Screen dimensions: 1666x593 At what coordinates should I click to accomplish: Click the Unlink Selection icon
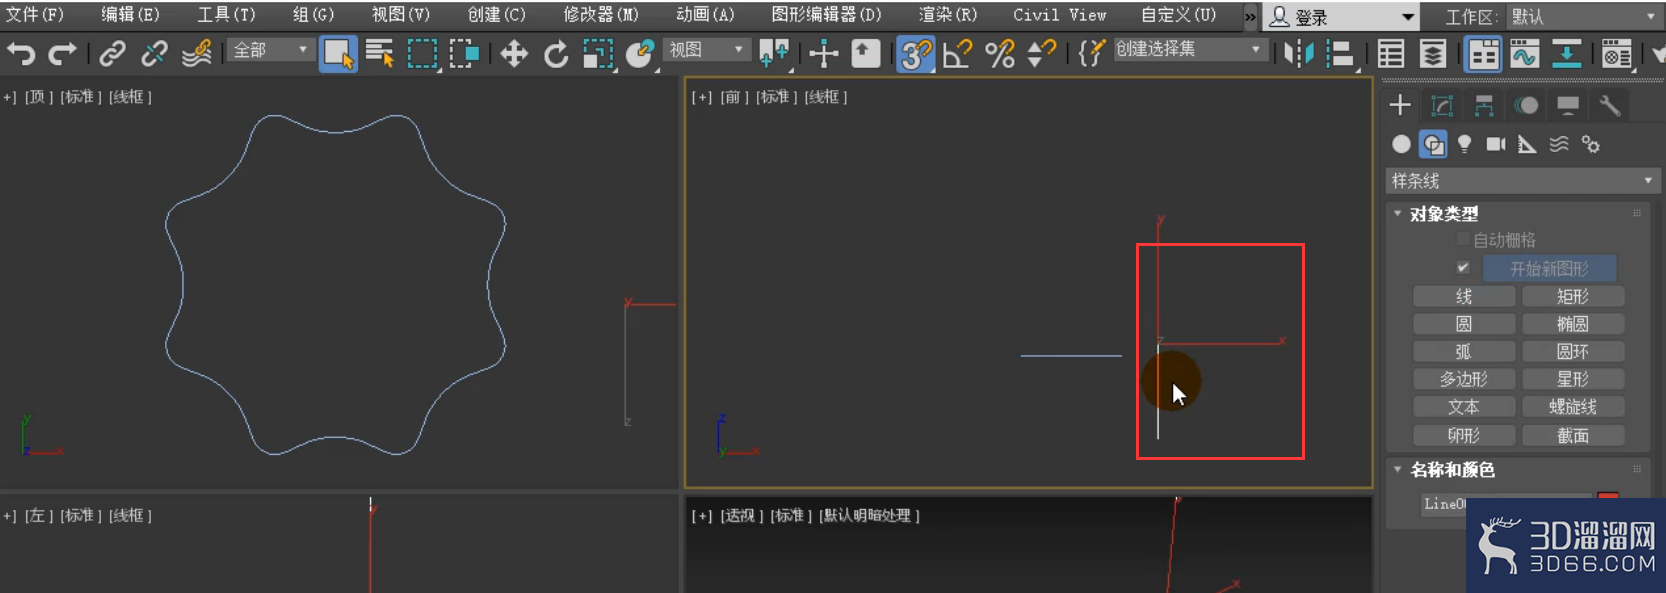coord(154,53)
